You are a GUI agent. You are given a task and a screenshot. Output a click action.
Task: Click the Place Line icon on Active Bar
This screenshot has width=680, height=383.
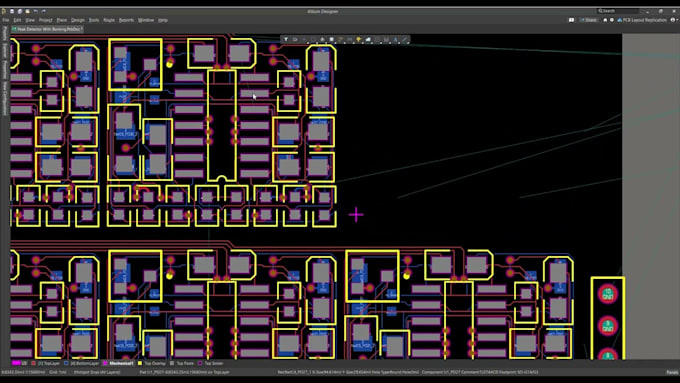(405, 39)
